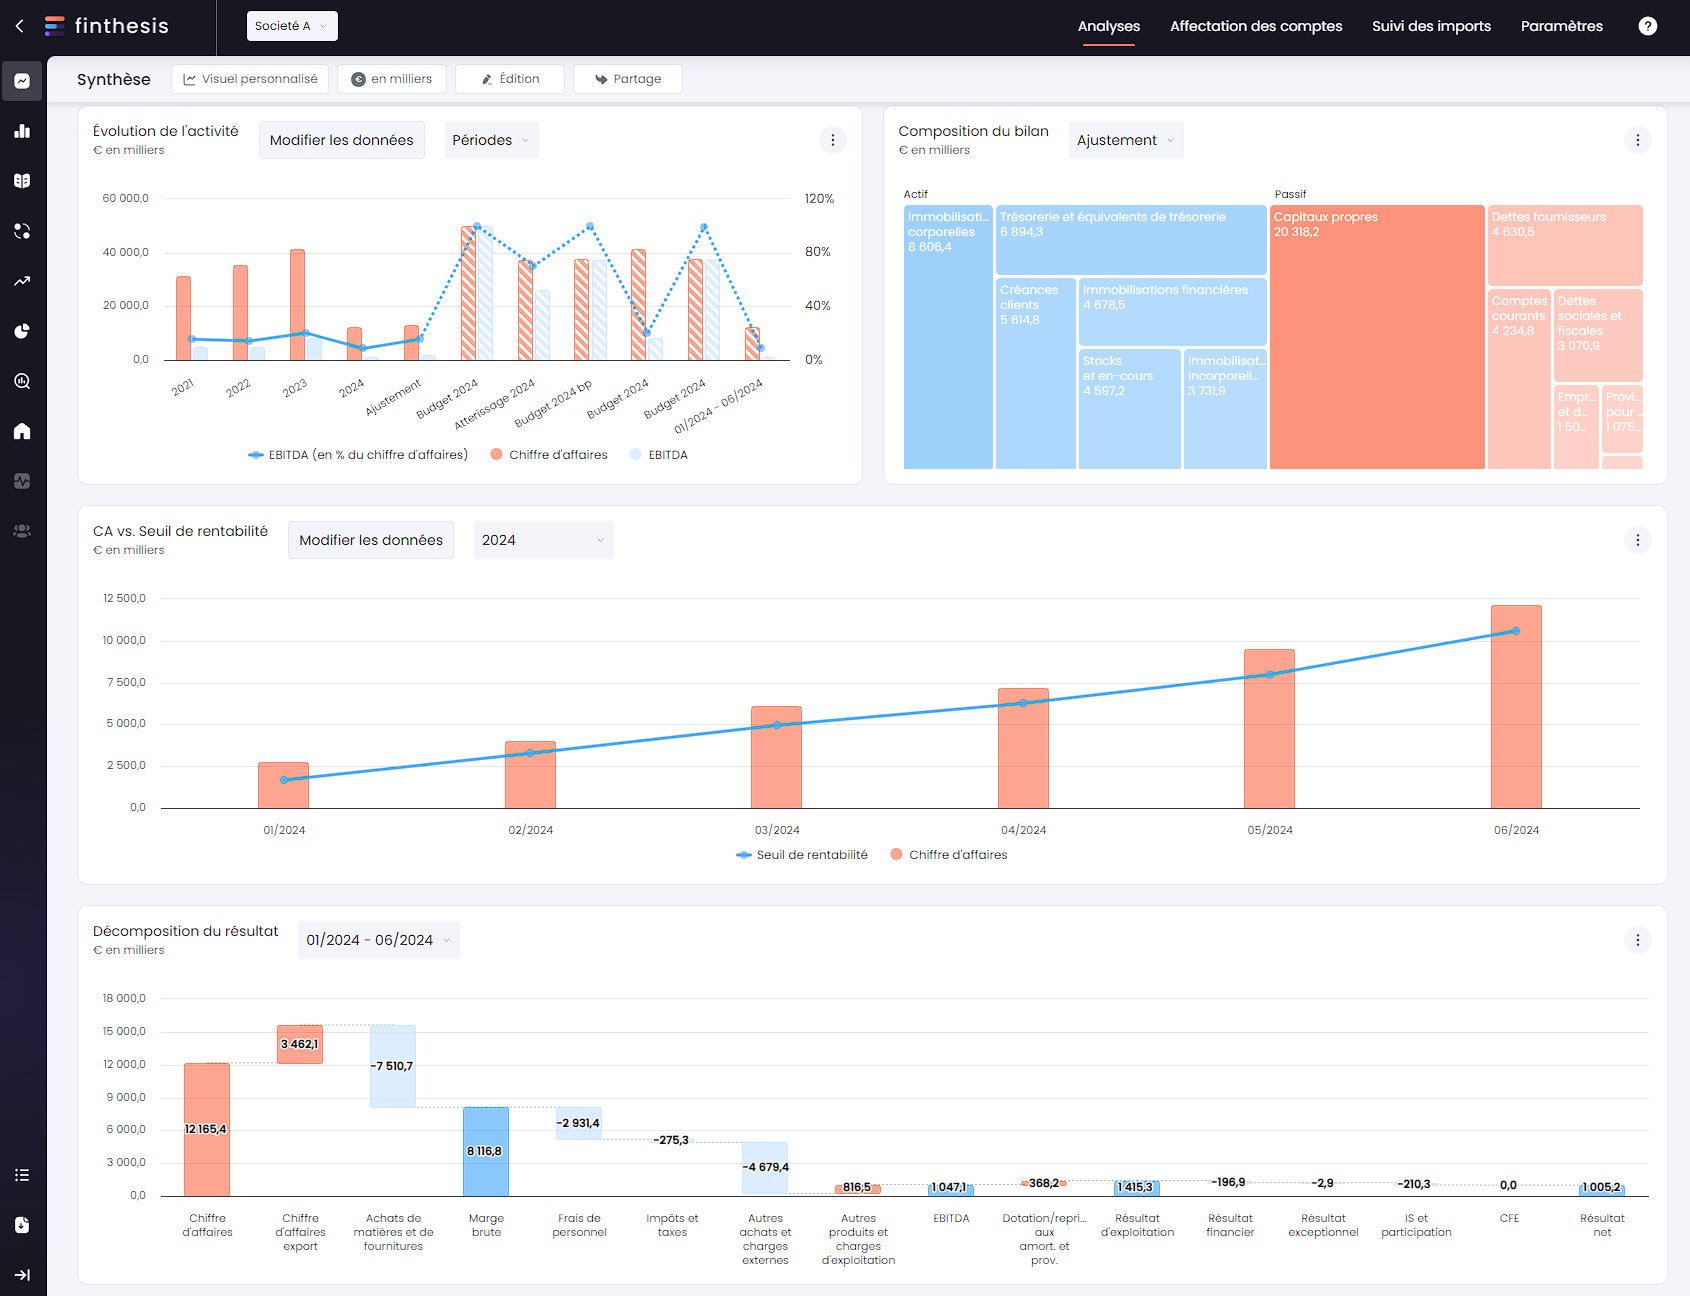Click the Achats de matières -7 510,7 bar

pyautogui.click(x=393, y=1066)
